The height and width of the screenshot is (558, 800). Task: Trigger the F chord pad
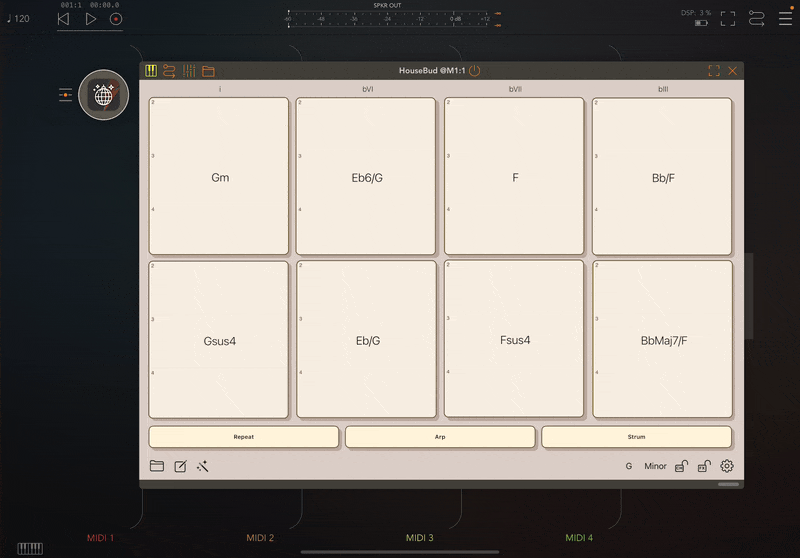click(514, 176)
